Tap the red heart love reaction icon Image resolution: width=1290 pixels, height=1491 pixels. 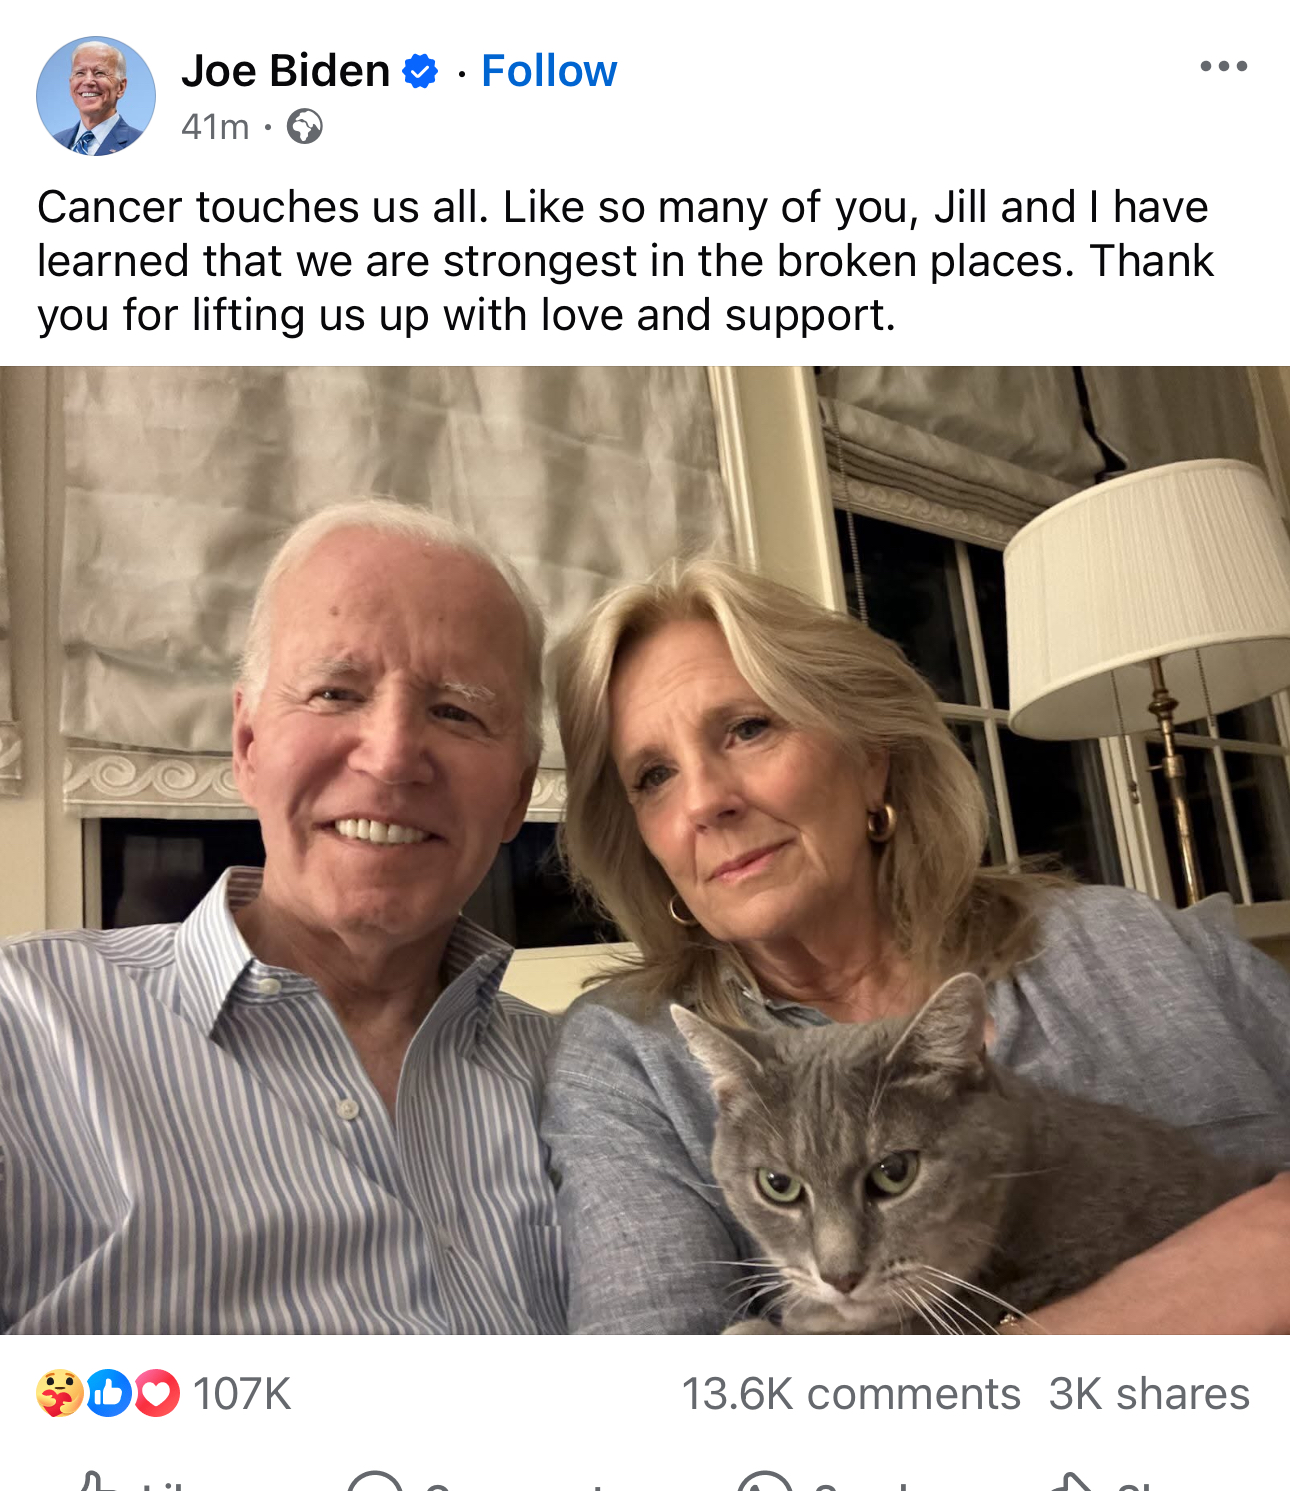pyautogui.click(x=156, y=1393)
